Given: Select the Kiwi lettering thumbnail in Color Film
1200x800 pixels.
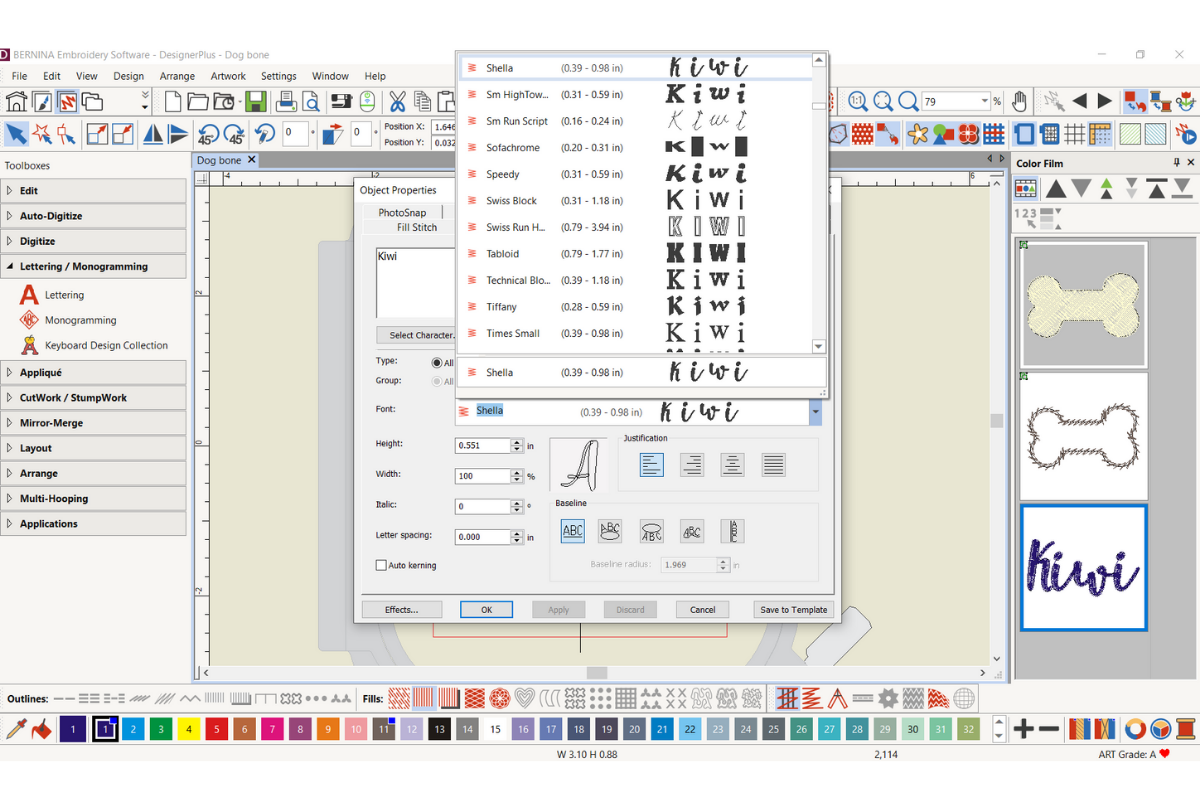Looking at the screenshot, I should click(1083, 568).
